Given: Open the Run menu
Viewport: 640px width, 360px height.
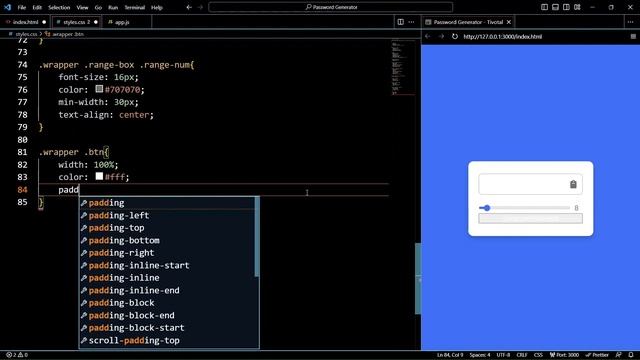Looking at the screenshot, I should point(113,7).
